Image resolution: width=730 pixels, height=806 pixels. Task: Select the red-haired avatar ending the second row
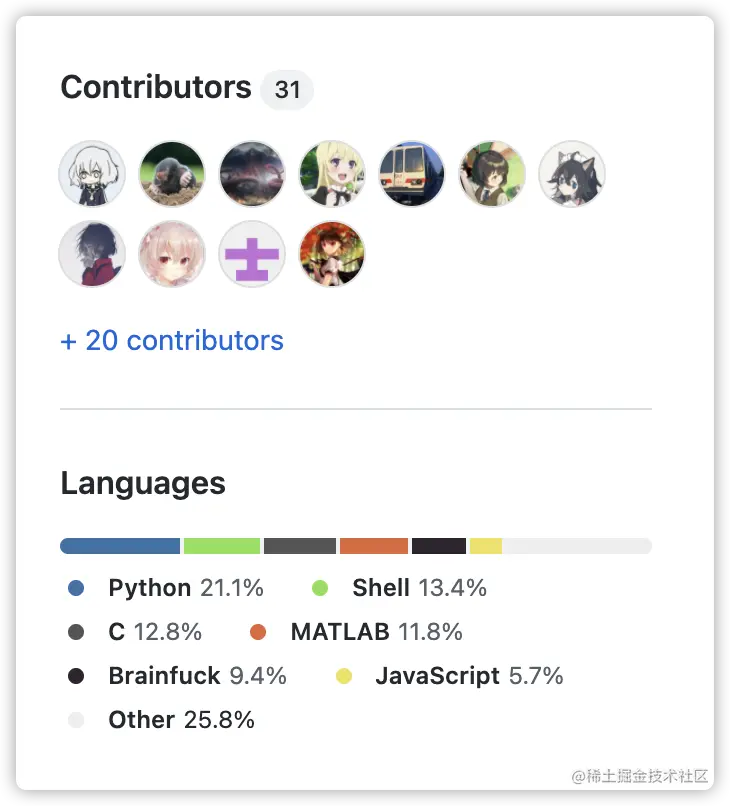point(332,254)
